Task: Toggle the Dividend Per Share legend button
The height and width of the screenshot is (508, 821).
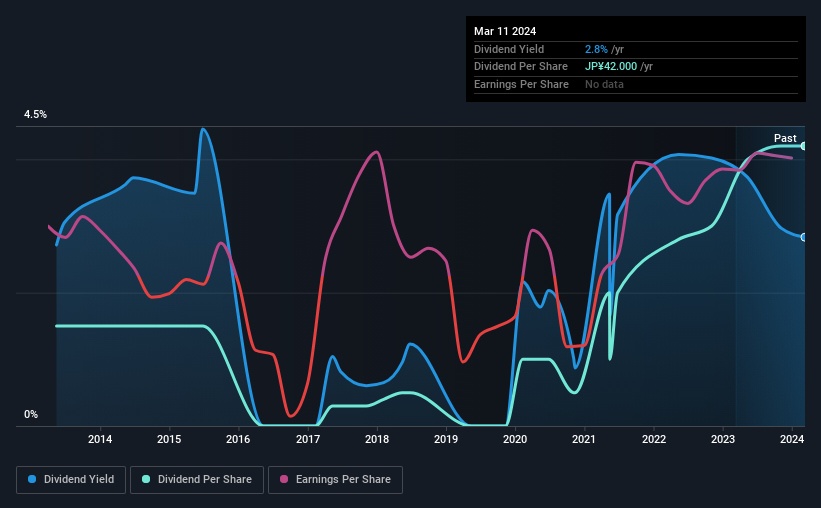Action: click(197, 480)
